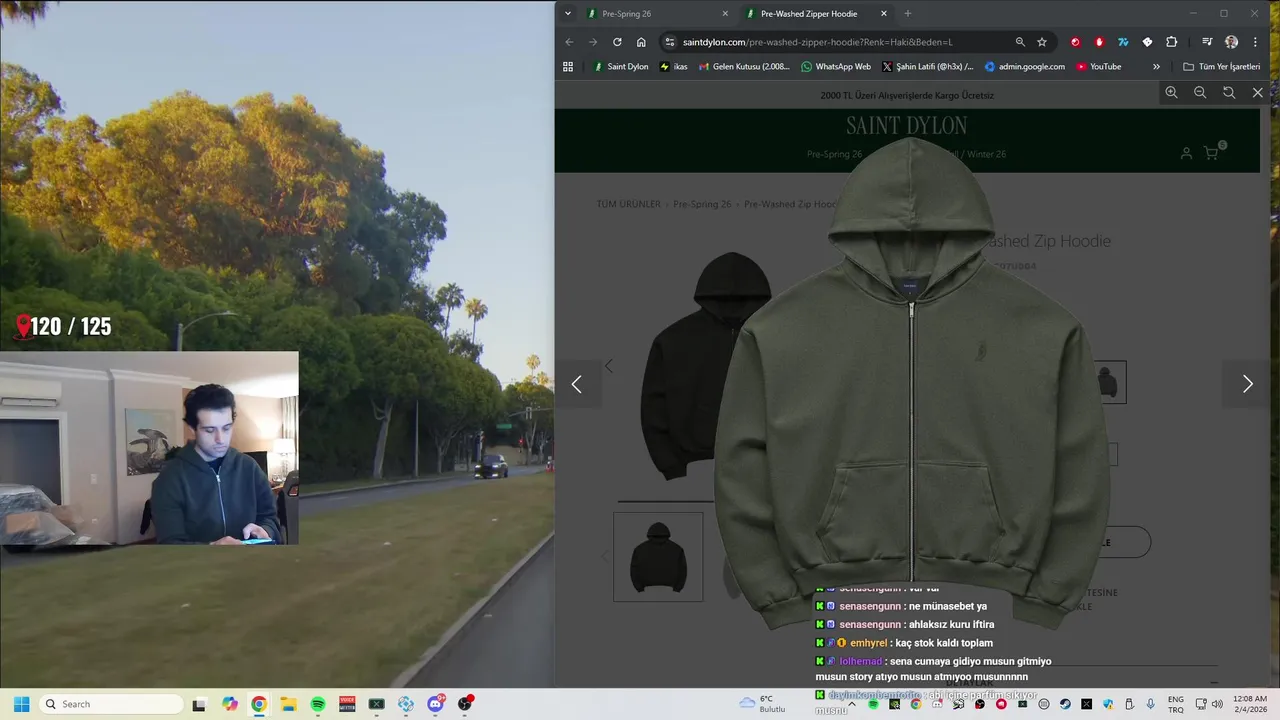This screenshot has height=720, width=1280.
Task: Switch ENG TRQ input language
Action: point(1176,704)
